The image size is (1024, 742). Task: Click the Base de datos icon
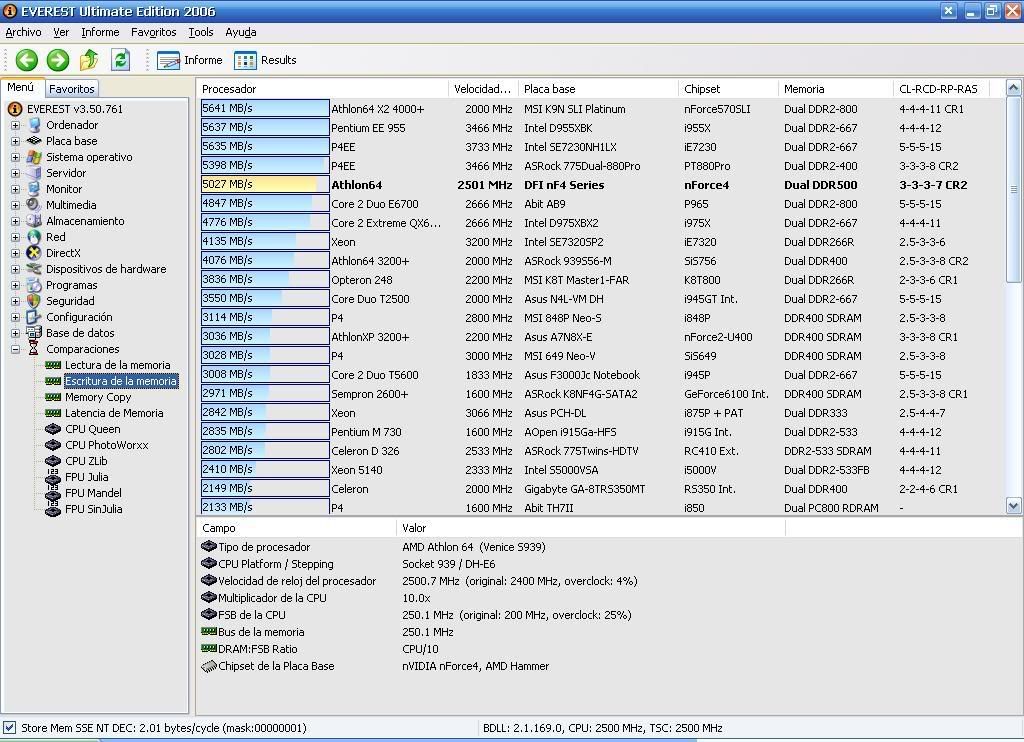[34, 333]
